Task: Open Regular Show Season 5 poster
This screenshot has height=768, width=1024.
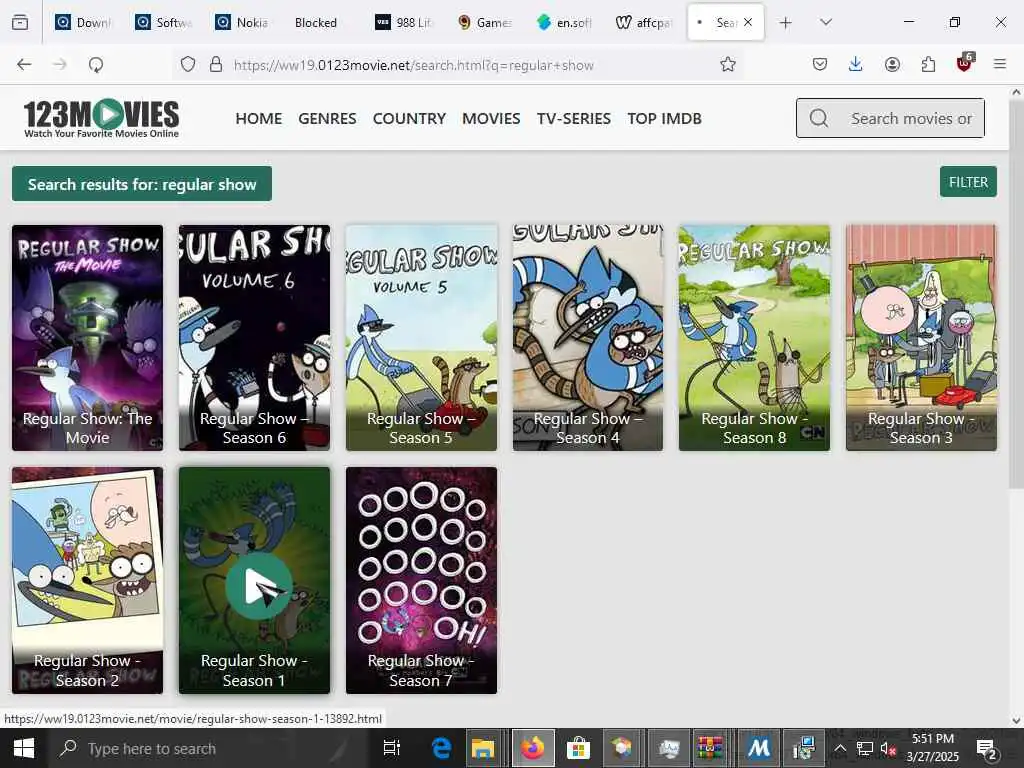Action: tap(421, 338)
